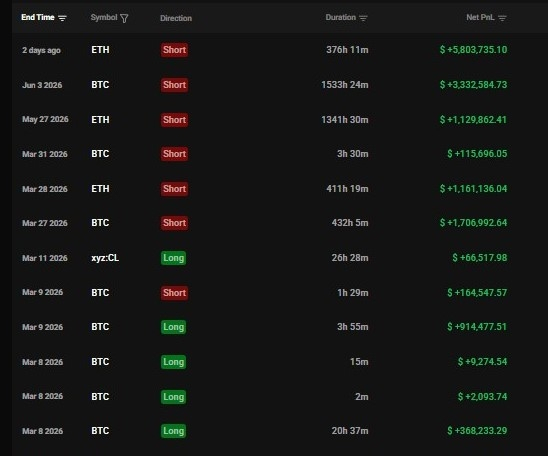The width and height of the screenshot is (548, 456).
Task: Click the $+3,332,584.73 net PnL value
Action: tap(473, 85)
